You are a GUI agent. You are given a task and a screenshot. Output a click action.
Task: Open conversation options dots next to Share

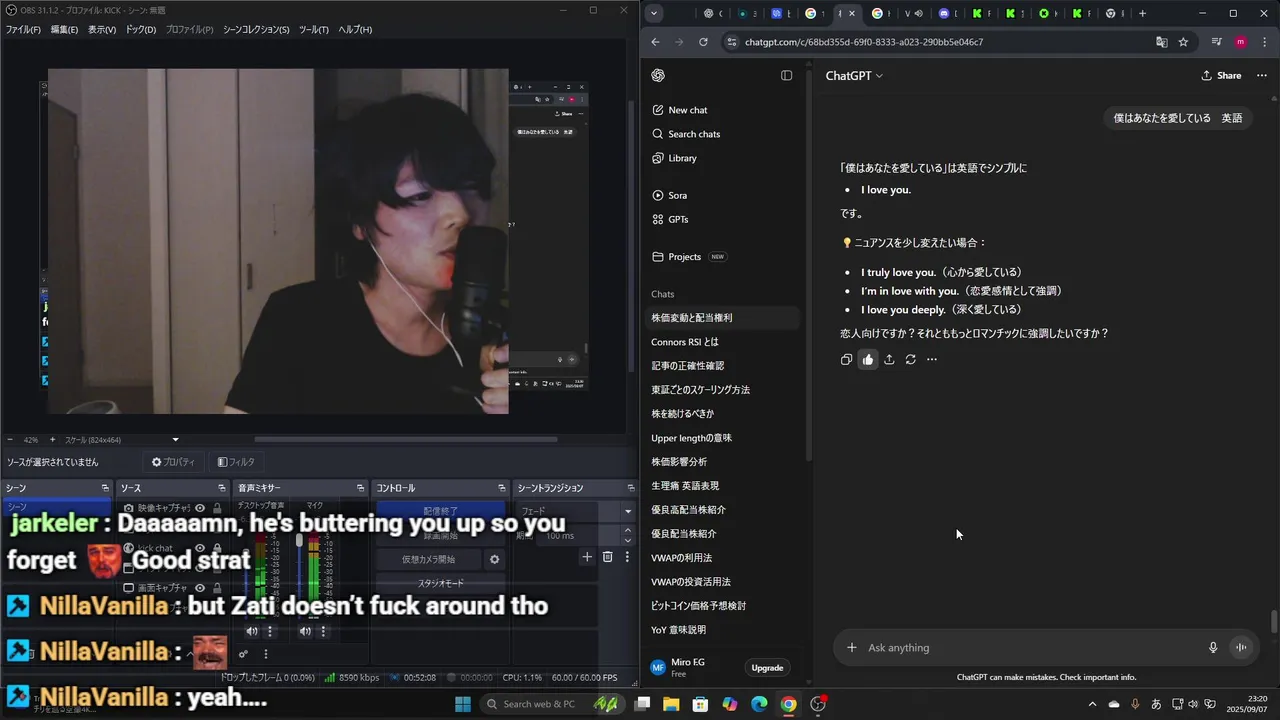click(x=1262, y=76)
